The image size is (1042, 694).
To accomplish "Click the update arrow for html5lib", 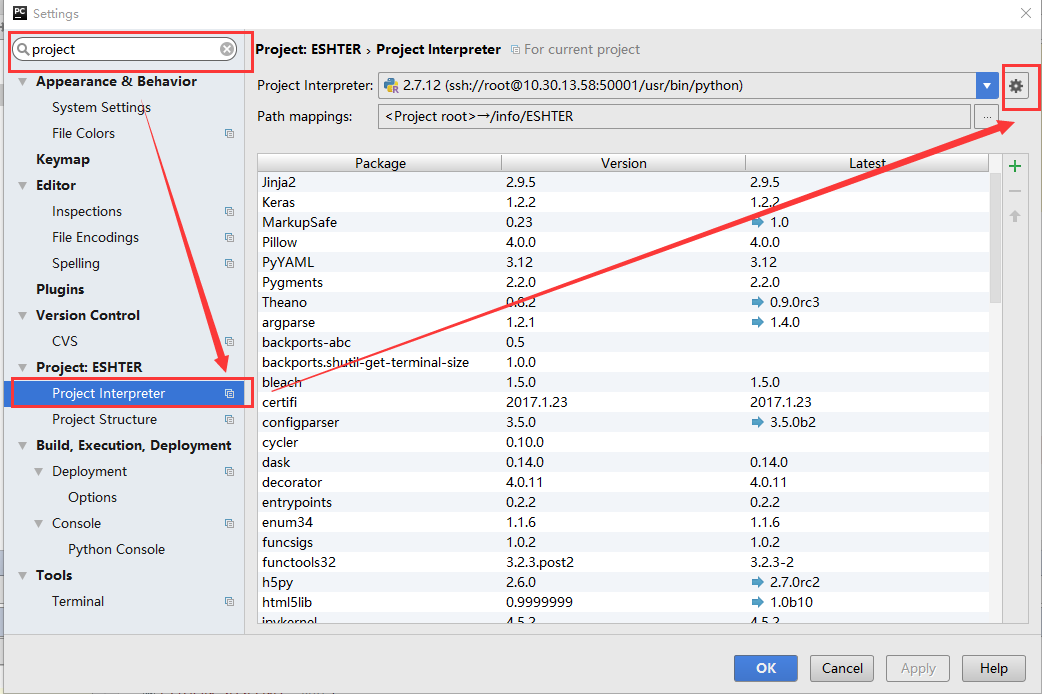I will pyautogui.click(x=757, y=602).
